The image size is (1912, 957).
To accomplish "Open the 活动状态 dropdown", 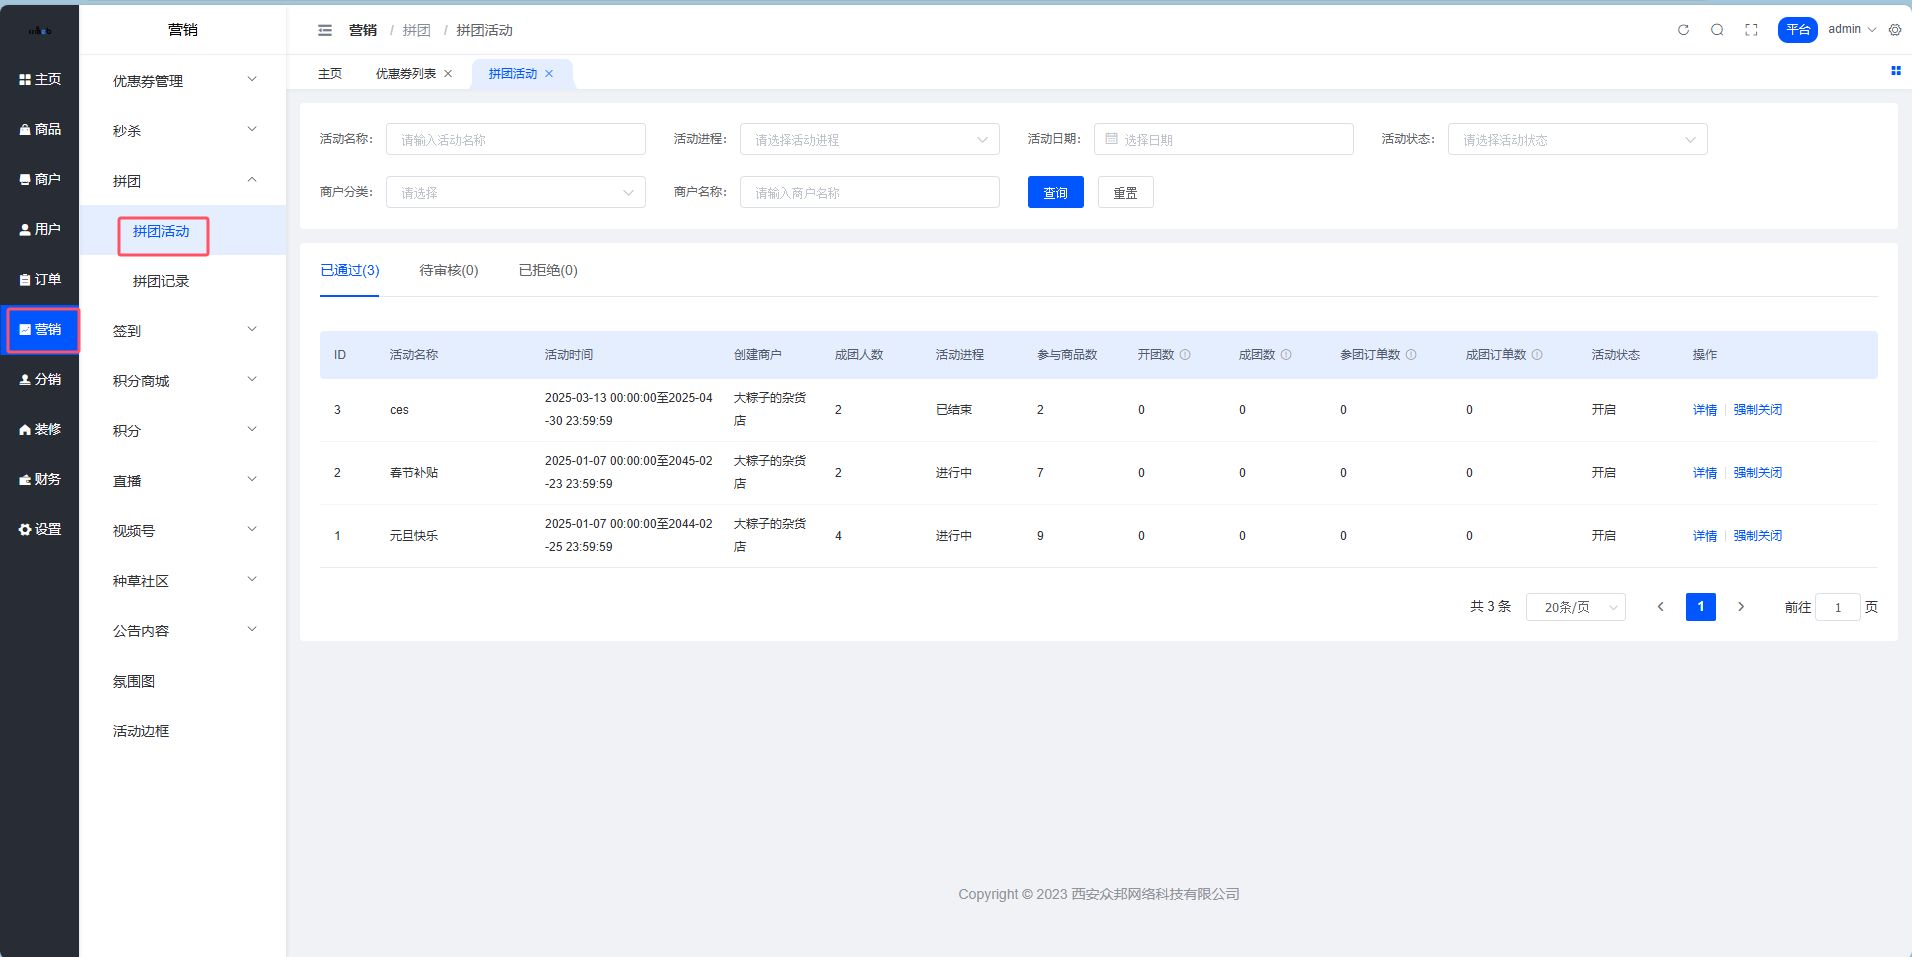I will click(1577, 140).
